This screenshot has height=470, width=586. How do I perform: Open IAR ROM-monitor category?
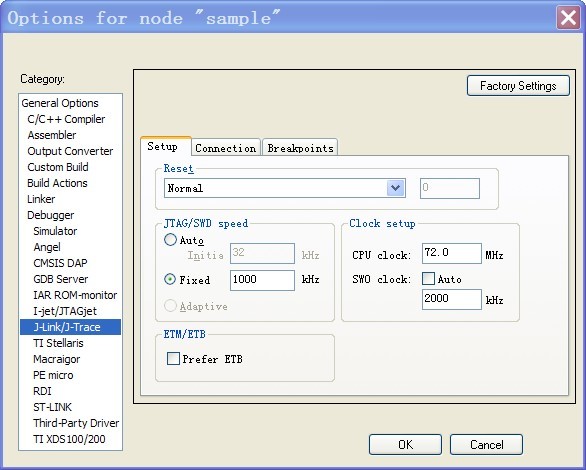(x=75, y=295)
